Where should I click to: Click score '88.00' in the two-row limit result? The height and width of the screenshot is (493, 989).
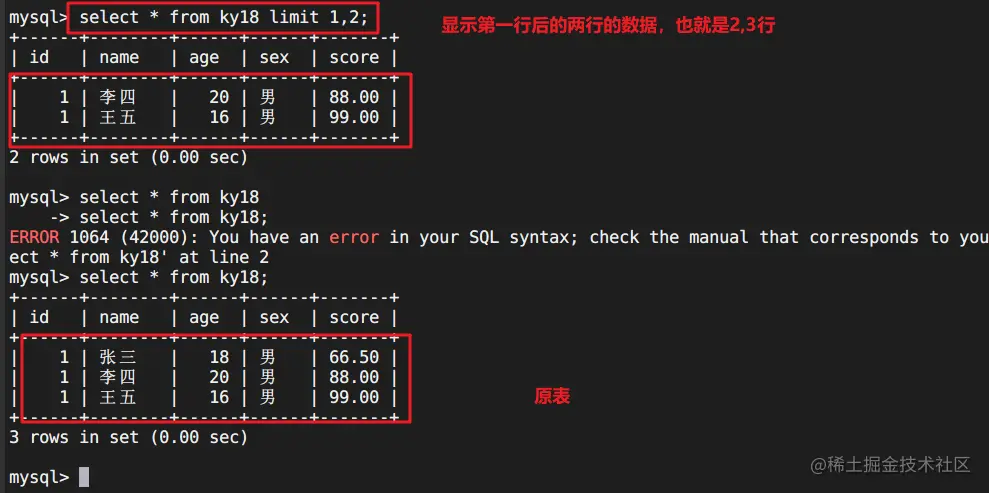354,97
